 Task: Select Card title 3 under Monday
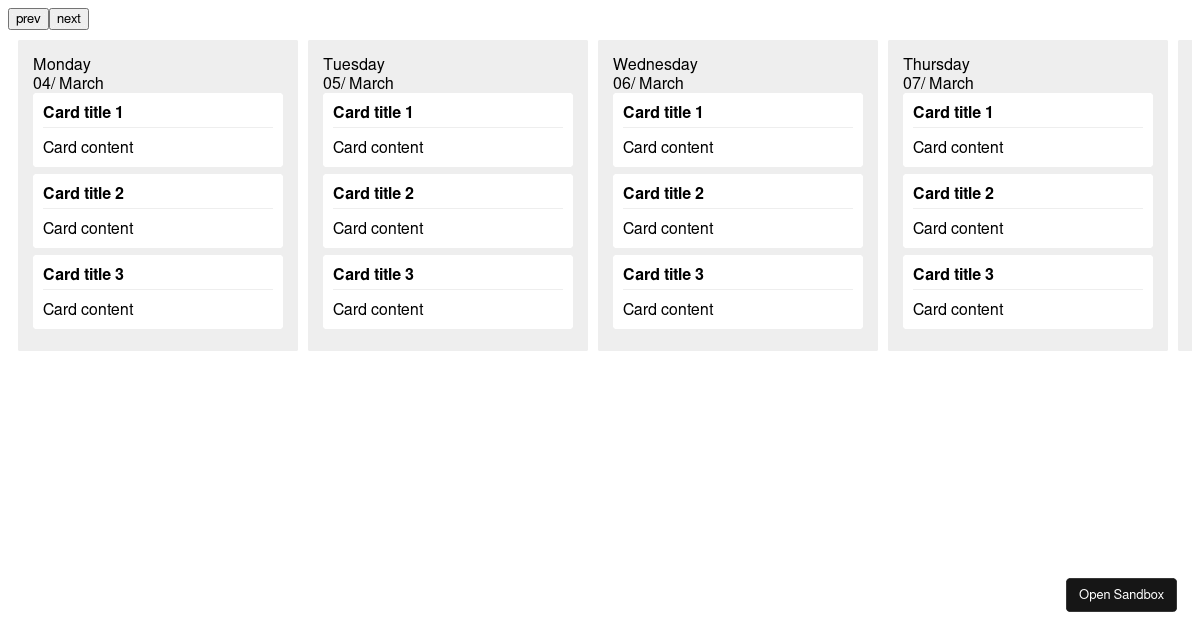(83, 274)
